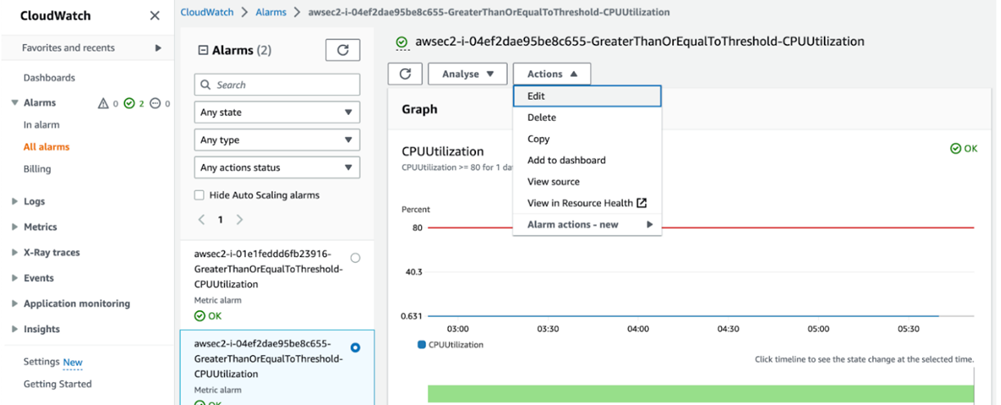Choose View in Resource Health
The width and height of the screenshot is (1001, 405).
coord(587,203)
